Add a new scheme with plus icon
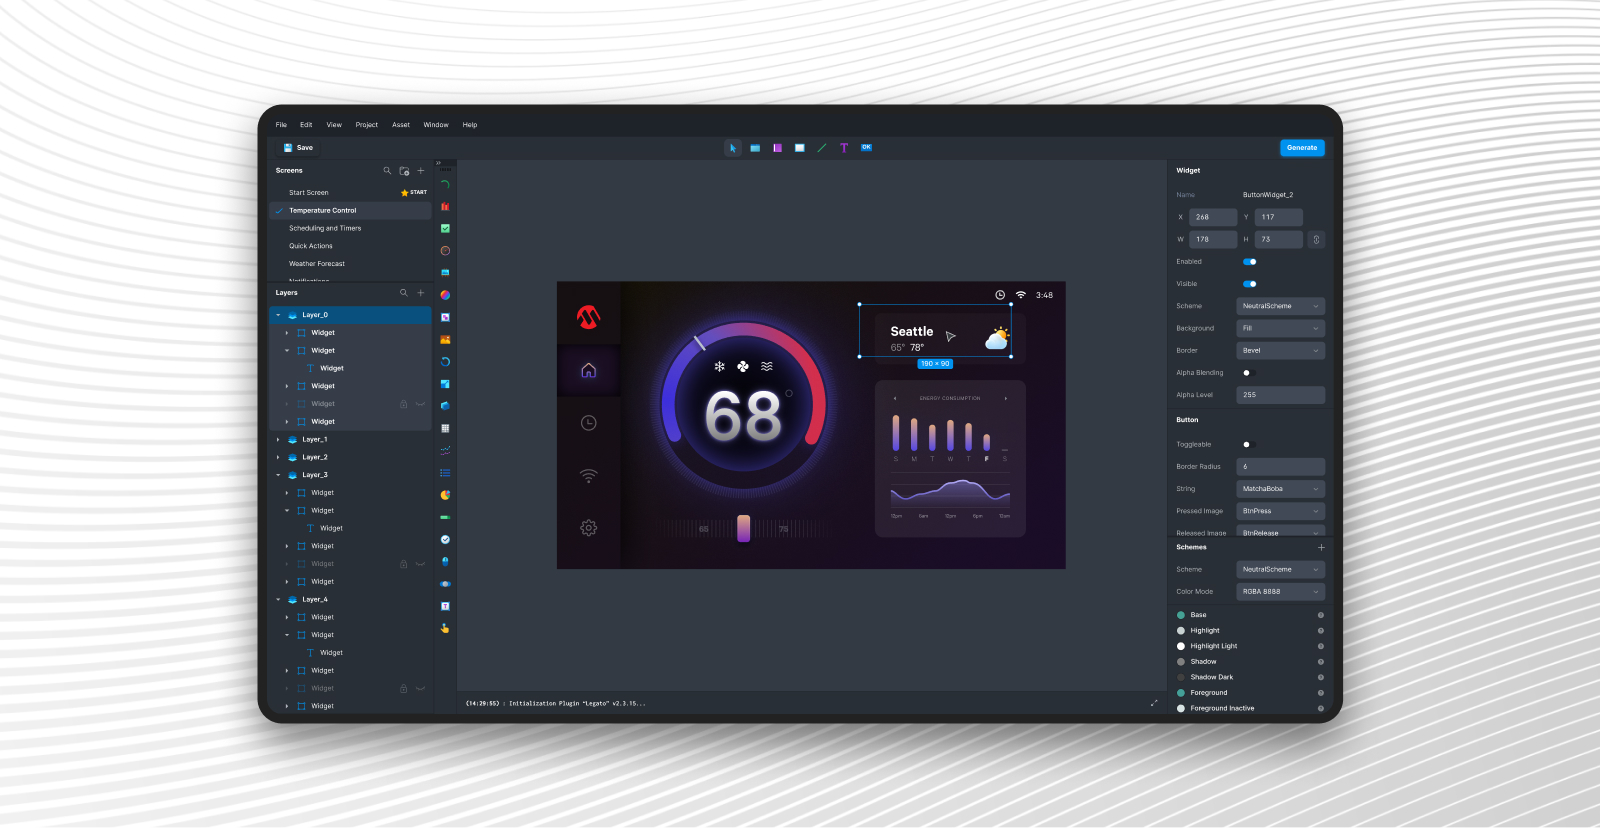This screenshot has width=1600, height=828. (x=1321, y=547)
